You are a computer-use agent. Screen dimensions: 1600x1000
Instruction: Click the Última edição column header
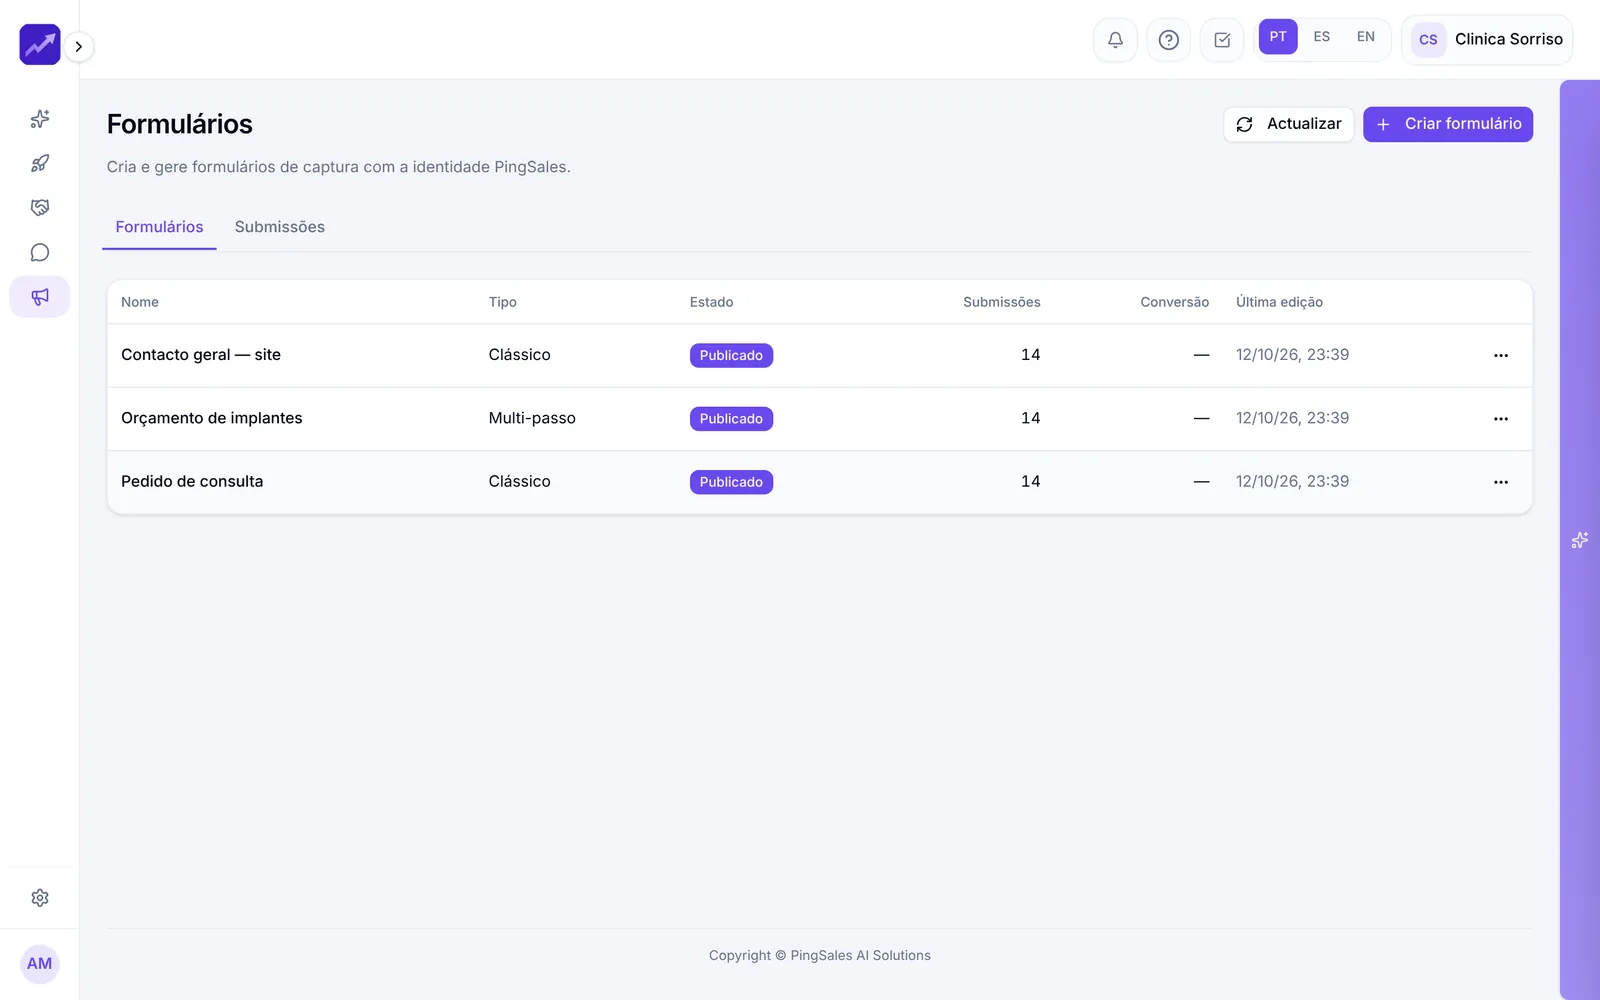point(1279,302)
